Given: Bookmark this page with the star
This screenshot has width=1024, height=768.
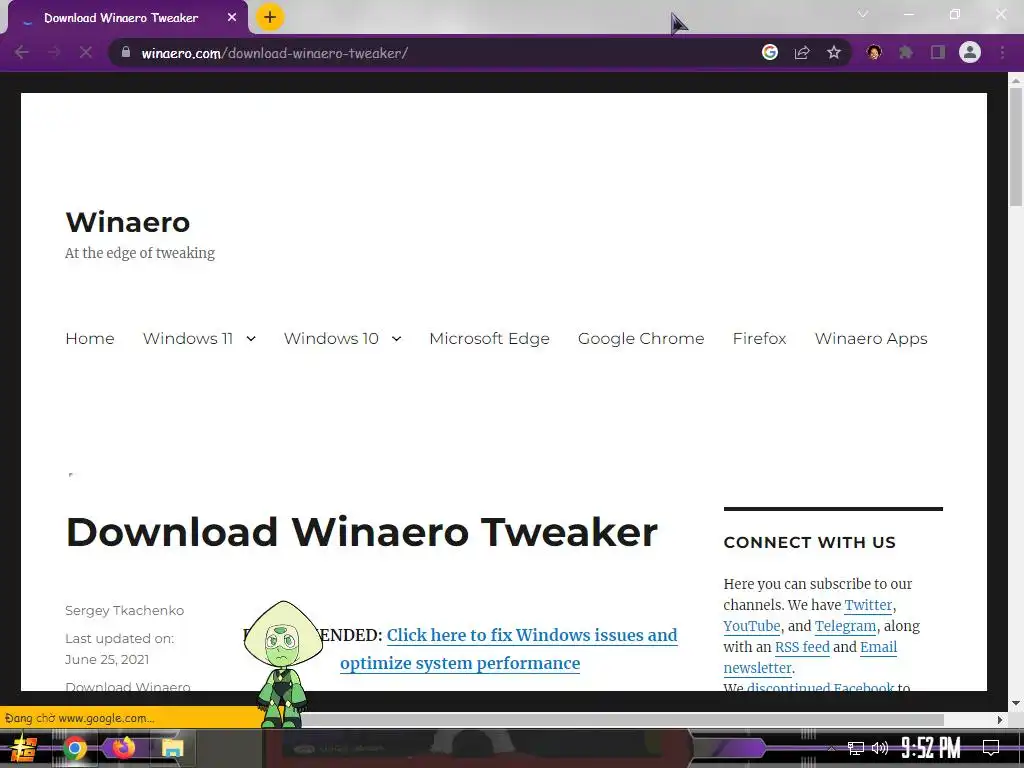Looking at the screenshot, I should pyautogui.click(x=834, y=52).
